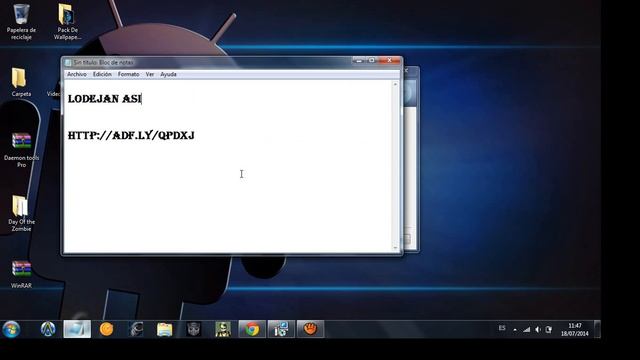640x360 pixels.
Task: Open the volume speaker tray icon
Action: click(538, 329)
